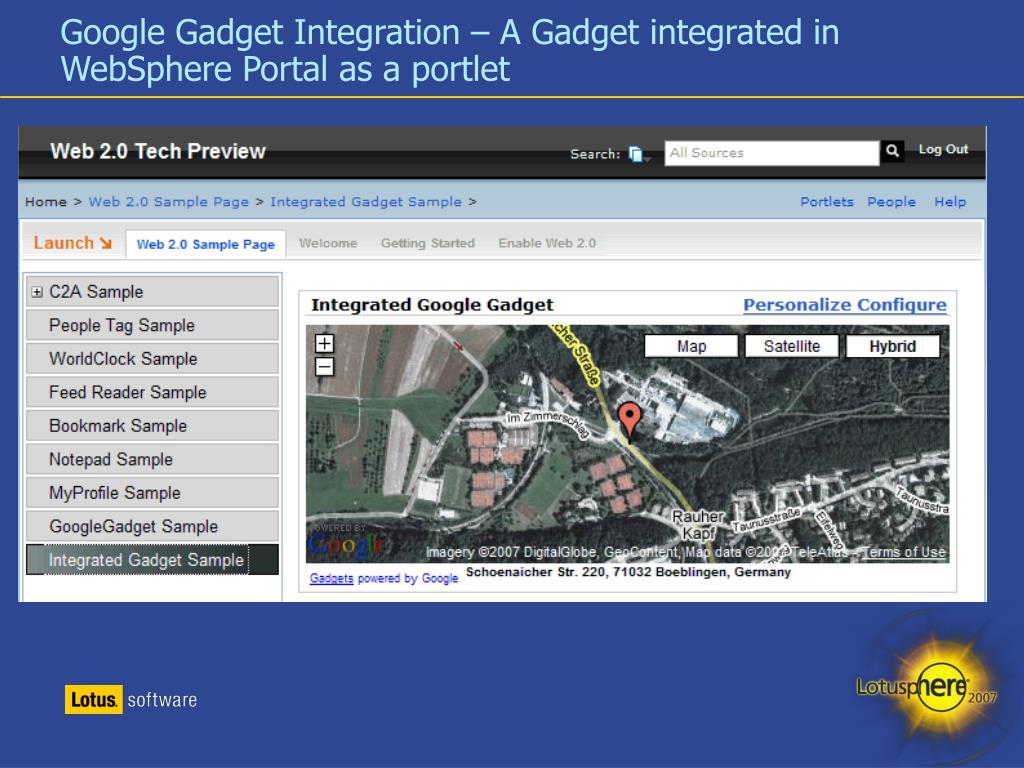Select C2A Sample in the sidebar
This screenshot has width=1024, height=768.
152,292
